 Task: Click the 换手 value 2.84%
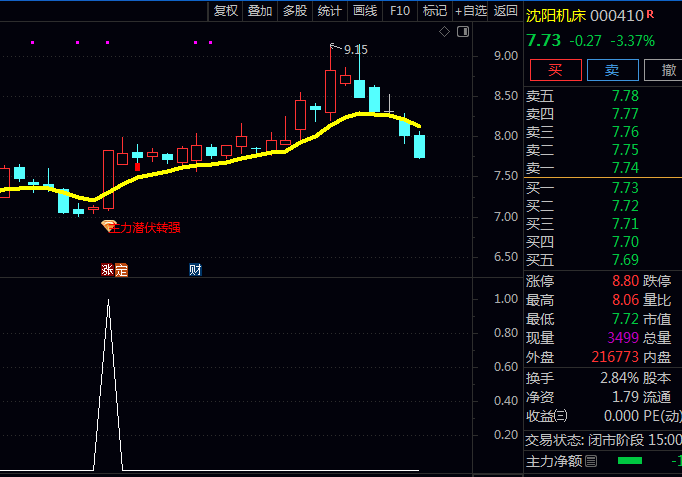click(619, 378)
